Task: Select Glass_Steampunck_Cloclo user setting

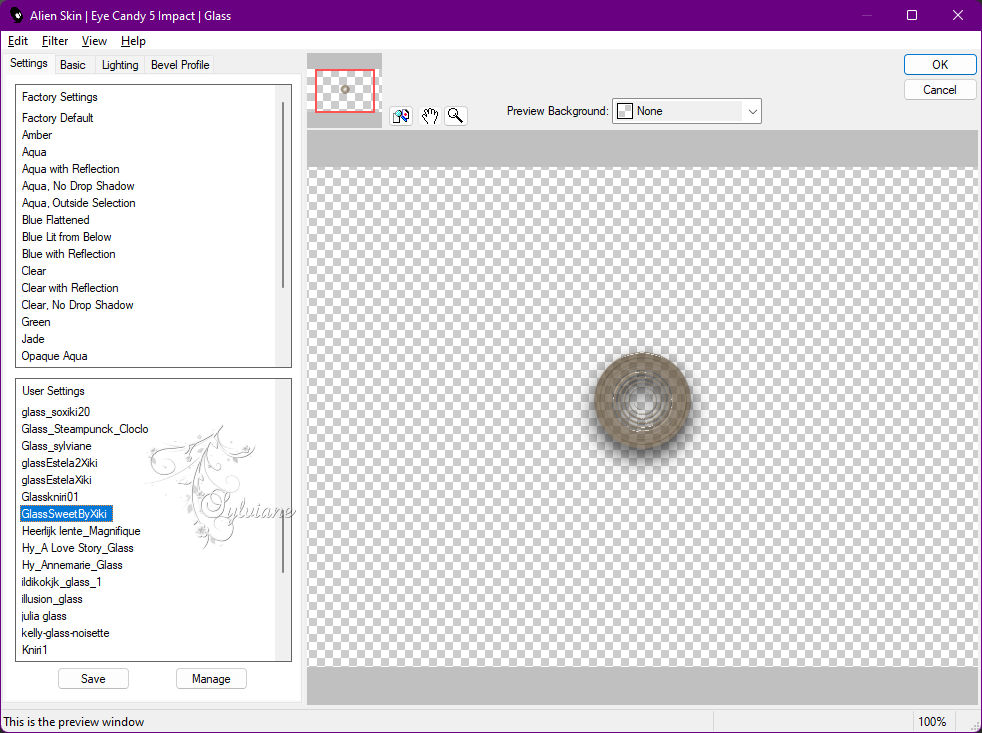Action: (85, 429)
